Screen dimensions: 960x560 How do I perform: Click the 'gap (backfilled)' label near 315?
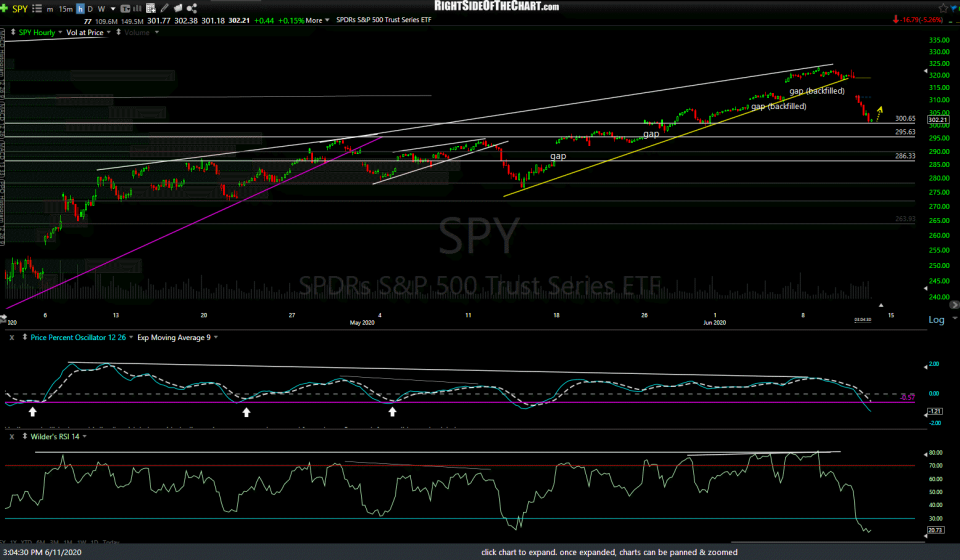click(x=817, y=91)
